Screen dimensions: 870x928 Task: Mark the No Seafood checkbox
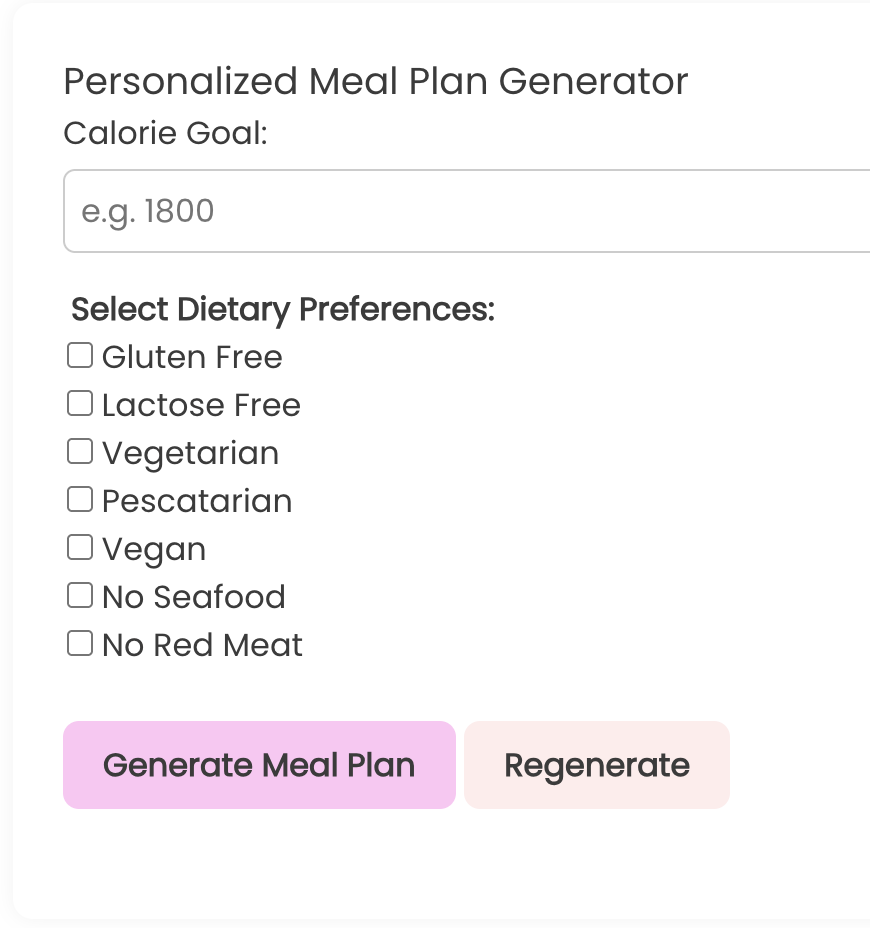pyautogui.click(x=80, y=595)
